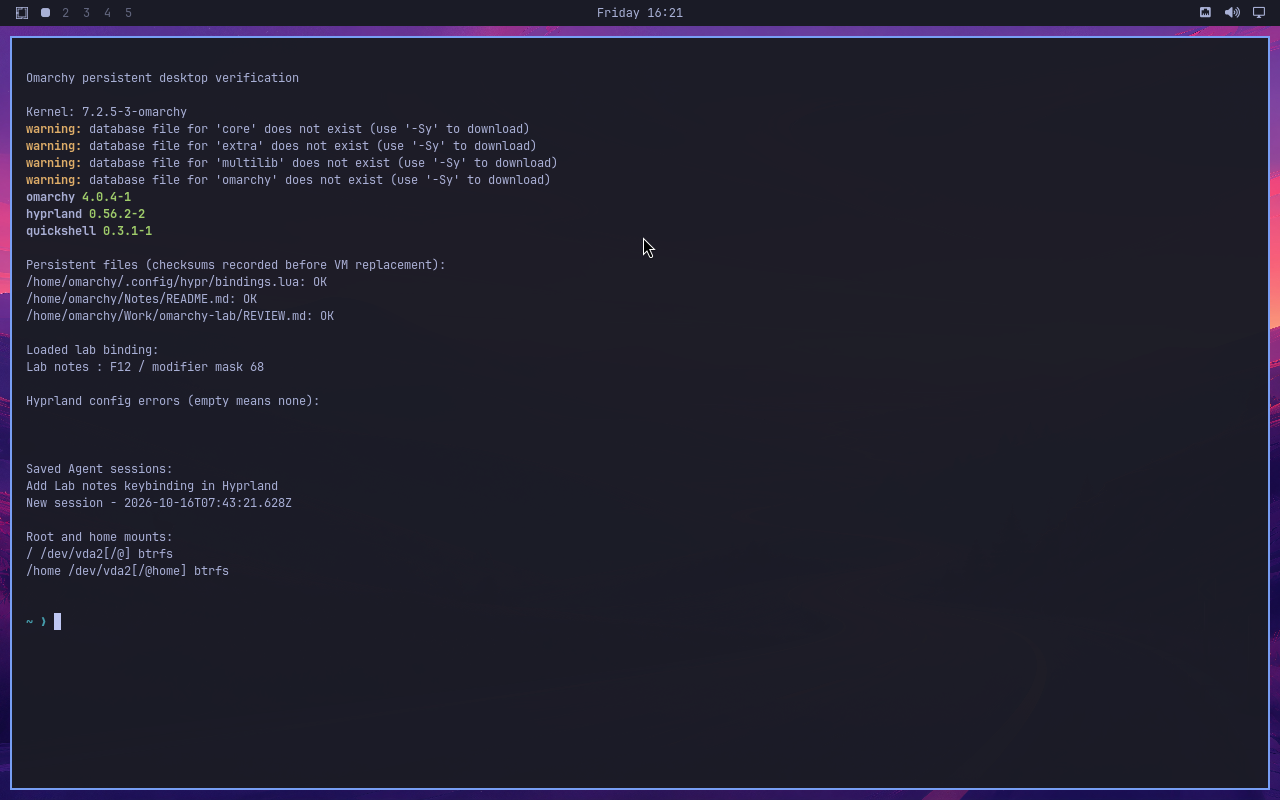Click the 'Omarchy persistent desktop verification' heading

coord(162,78)
